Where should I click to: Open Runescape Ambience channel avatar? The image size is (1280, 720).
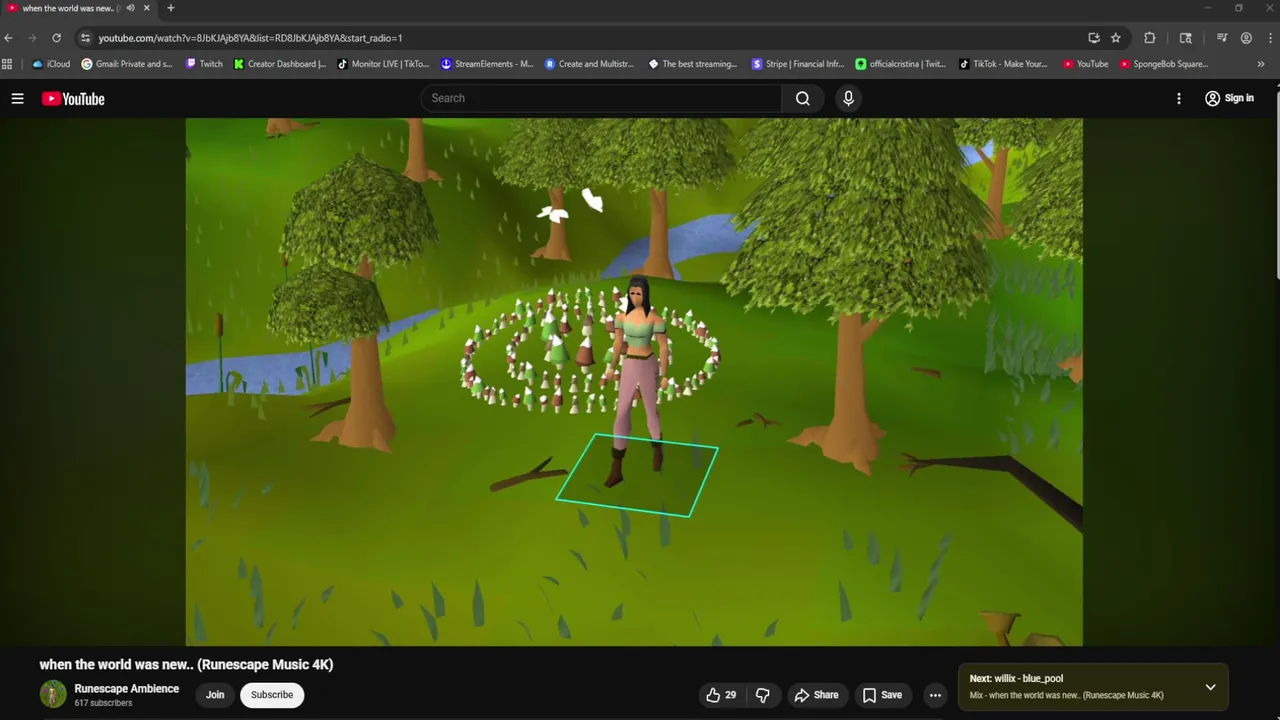(x=53, y=694)
